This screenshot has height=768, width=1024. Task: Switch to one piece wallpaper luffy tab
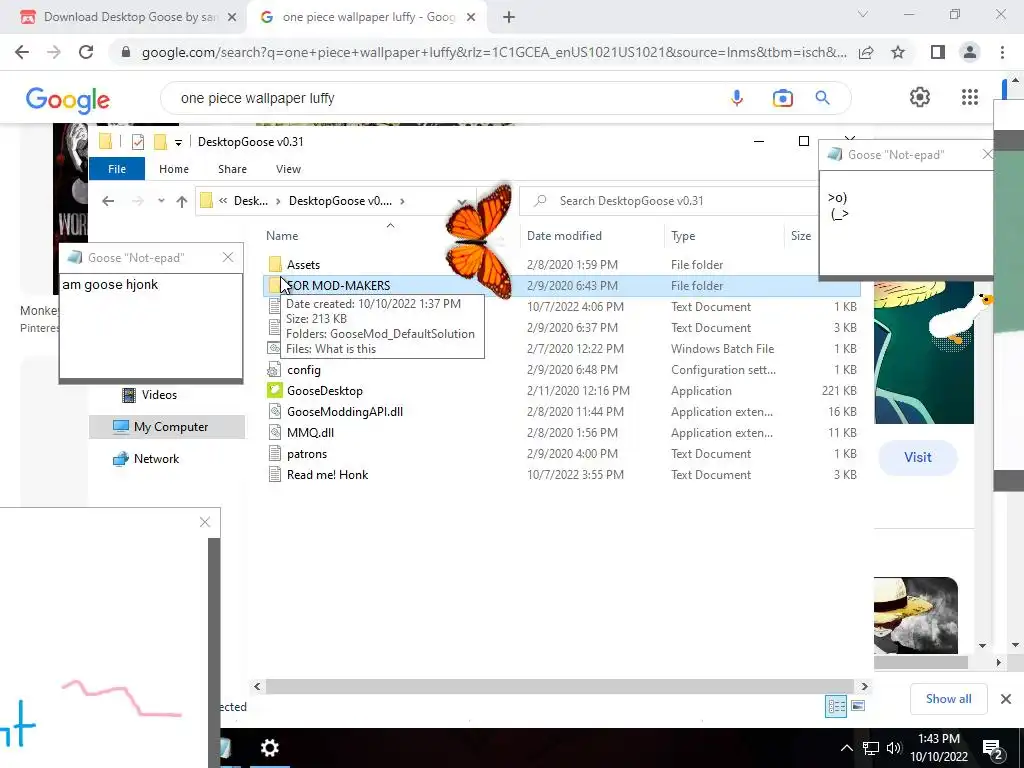[x=366, y=18]
